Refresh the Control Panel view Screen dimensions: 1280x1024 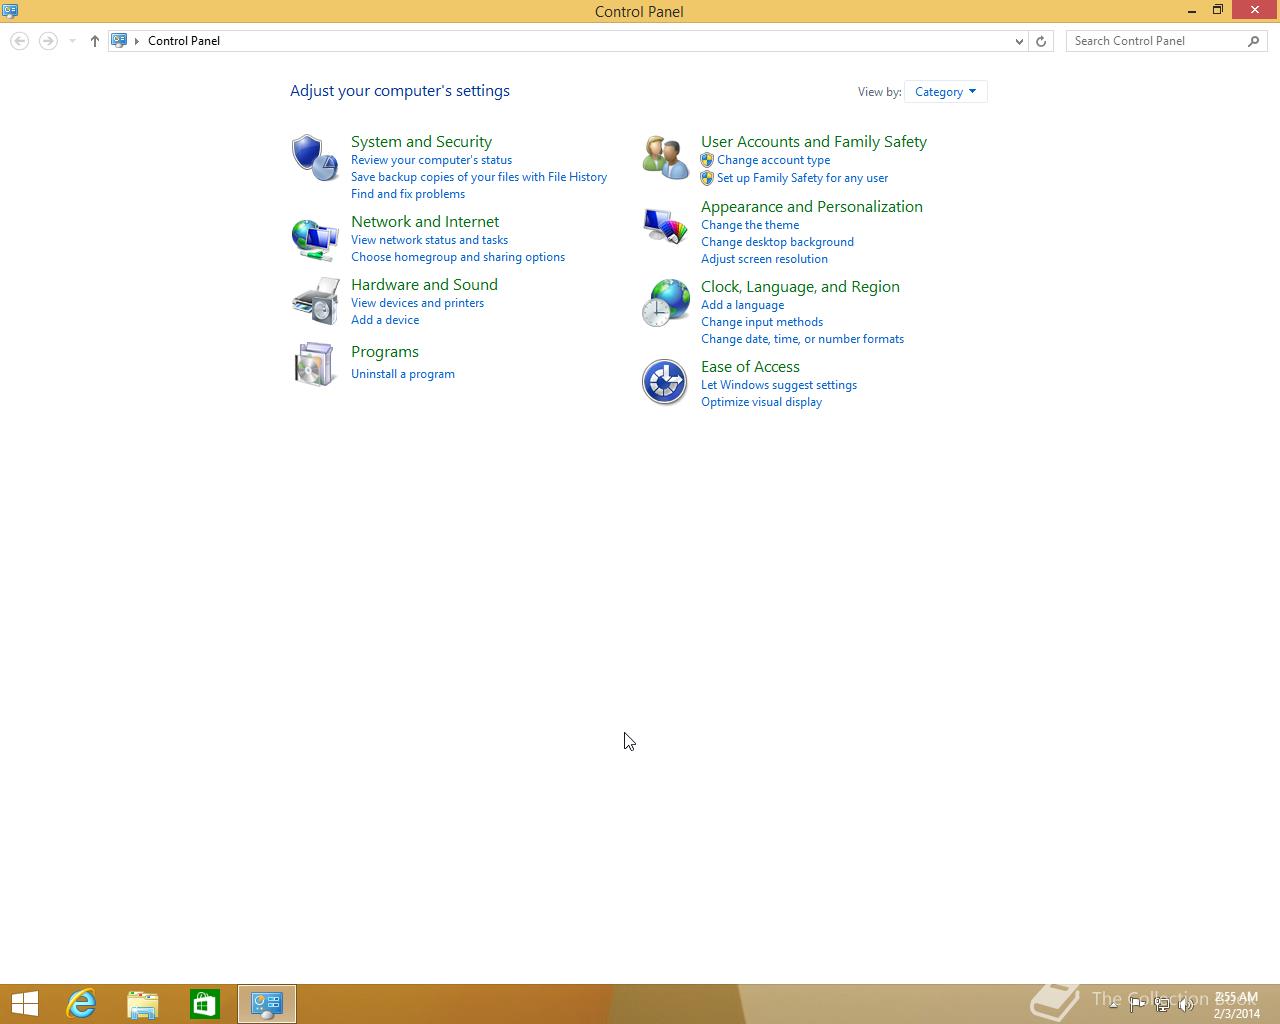coord(1041,41)
